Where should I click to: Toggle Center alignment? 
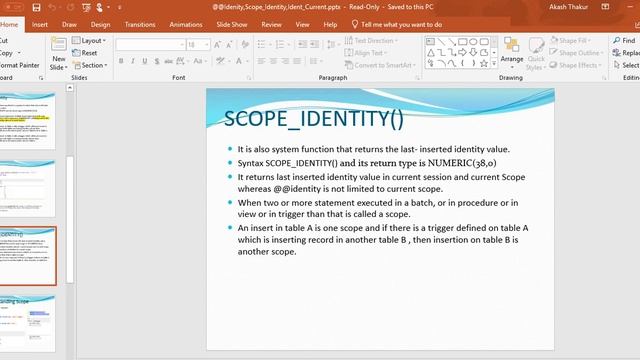point(273,61)
